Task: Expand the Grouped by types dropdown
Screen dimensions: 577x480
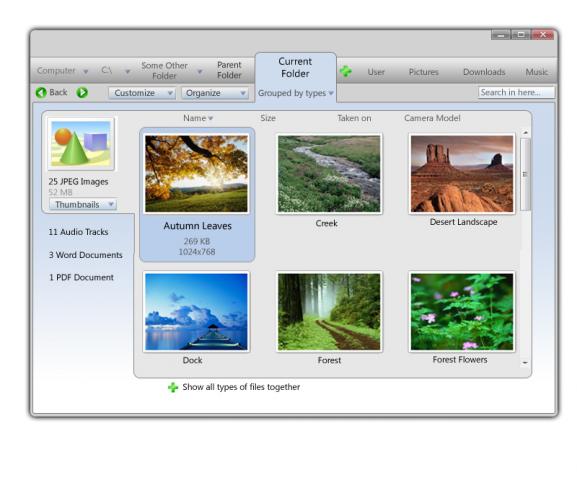Action: click(296, 93)
